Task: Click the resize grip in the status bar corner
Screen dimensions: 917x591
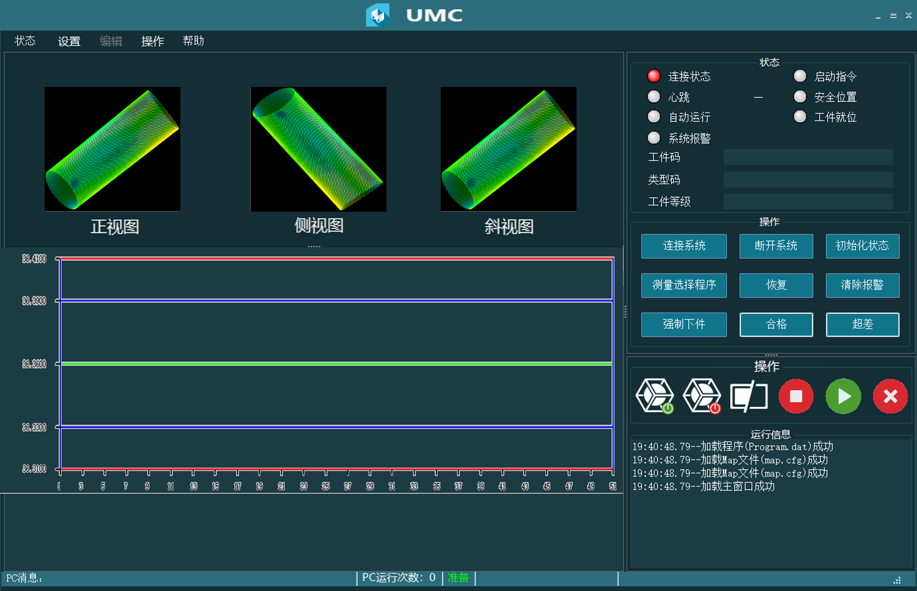Action: tap(897, 579)
